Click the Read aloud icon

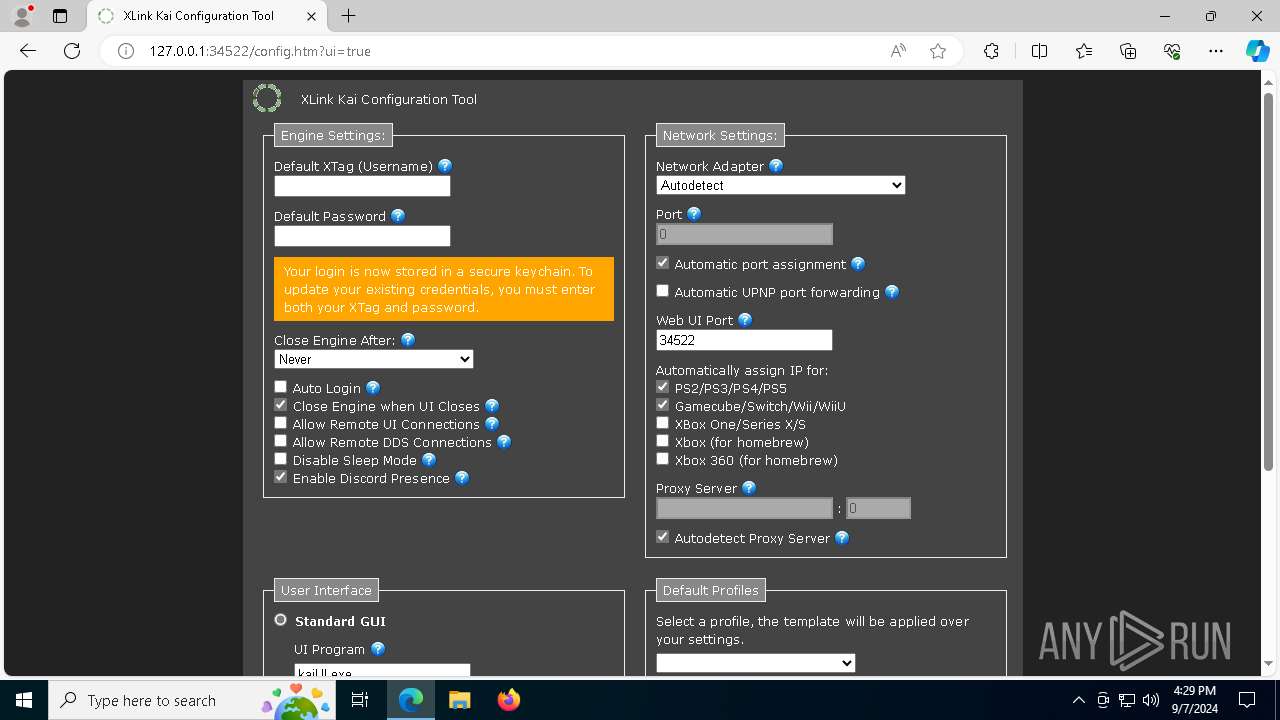(898, 51)
